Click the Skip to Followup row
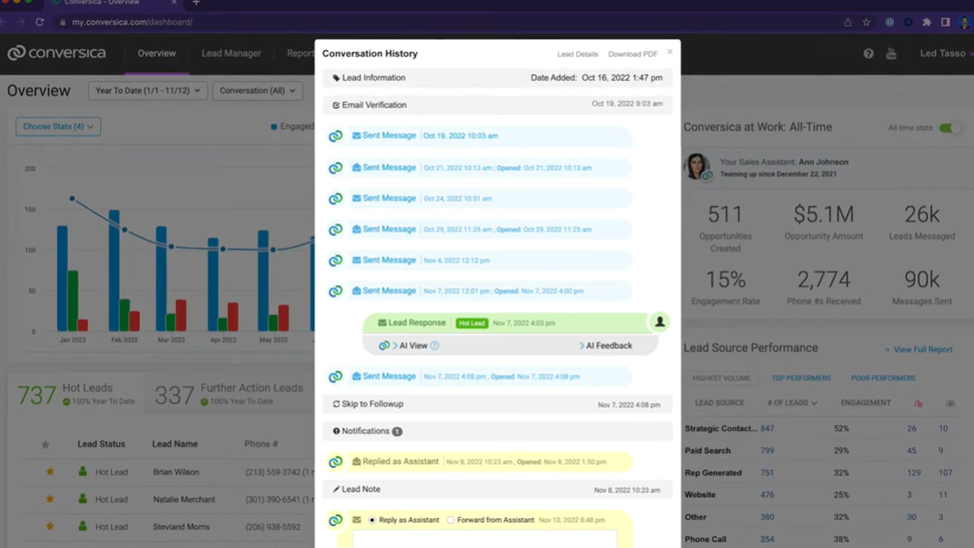Image resolution: width=974 pixels, height=548 pixels. (x=498, y=404)
